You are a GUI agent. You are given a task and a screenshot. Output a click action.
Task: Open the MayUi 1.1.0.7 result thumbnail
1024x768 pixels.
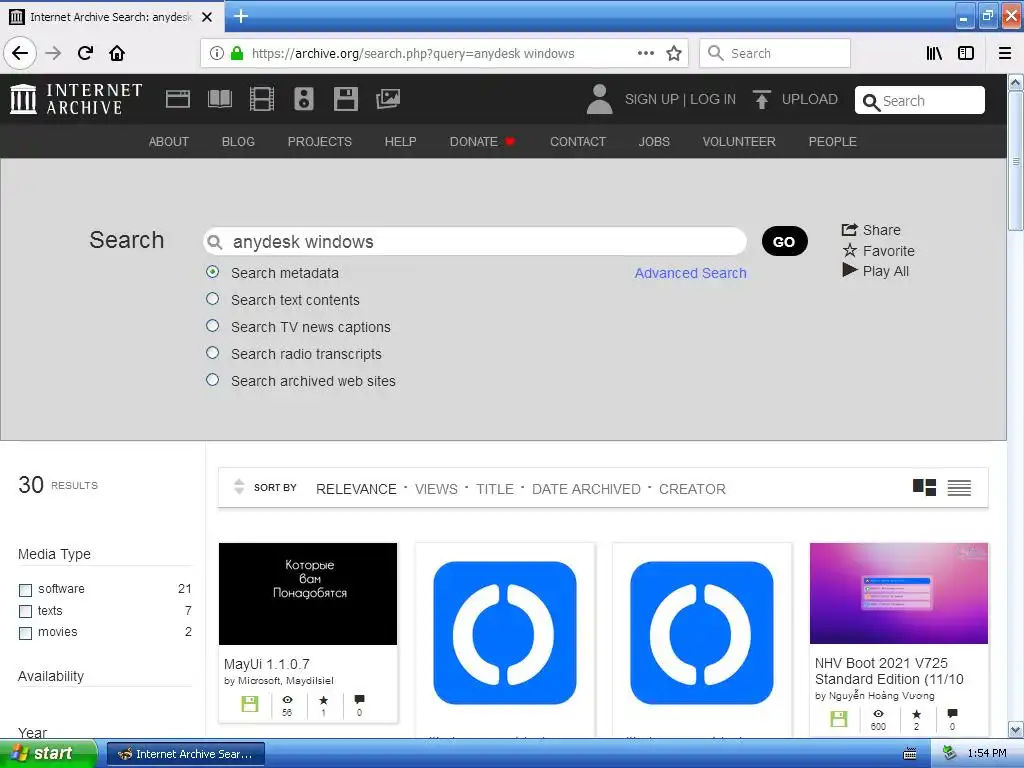[308, 594]
